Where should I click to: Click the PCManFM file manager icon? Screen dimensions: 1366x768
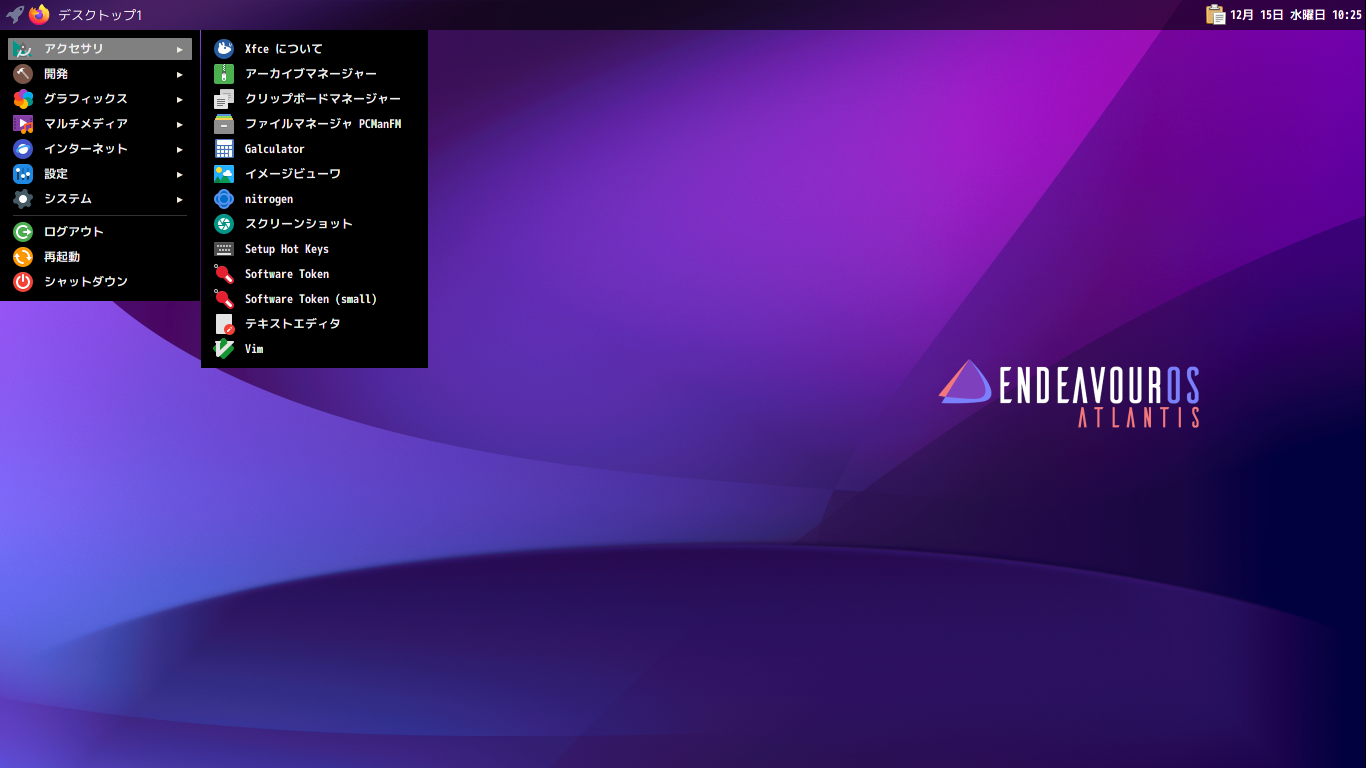point(224,124)
